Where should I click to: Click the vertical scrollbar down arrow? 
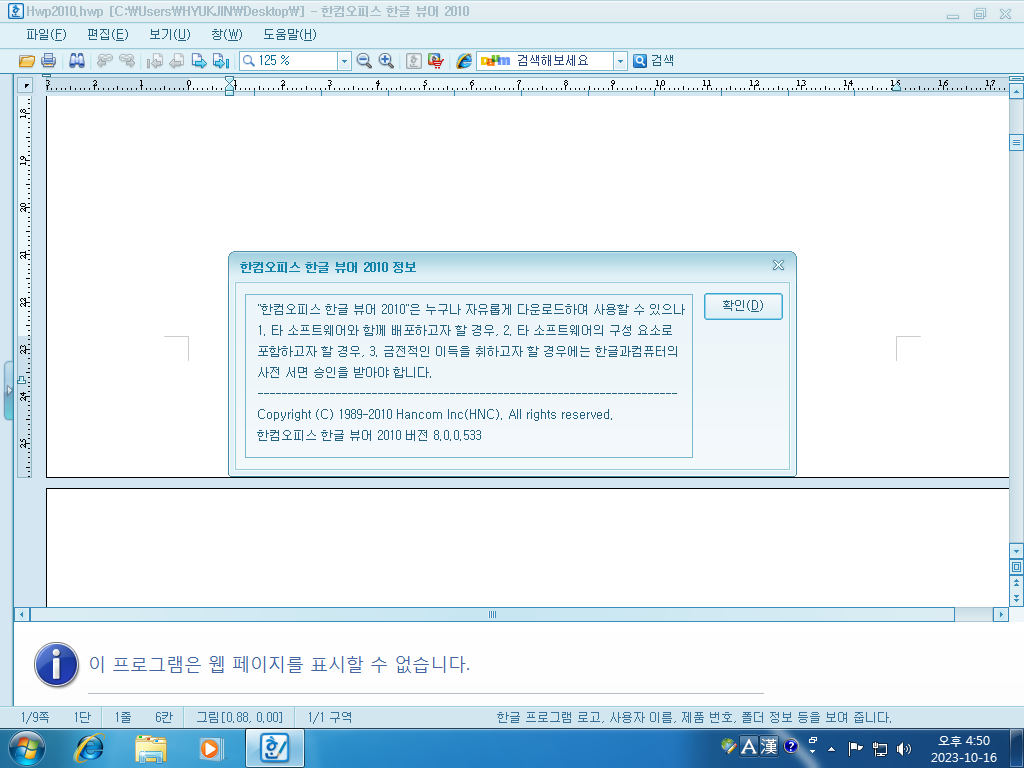pyautogui.click(x=1016, y=551)
